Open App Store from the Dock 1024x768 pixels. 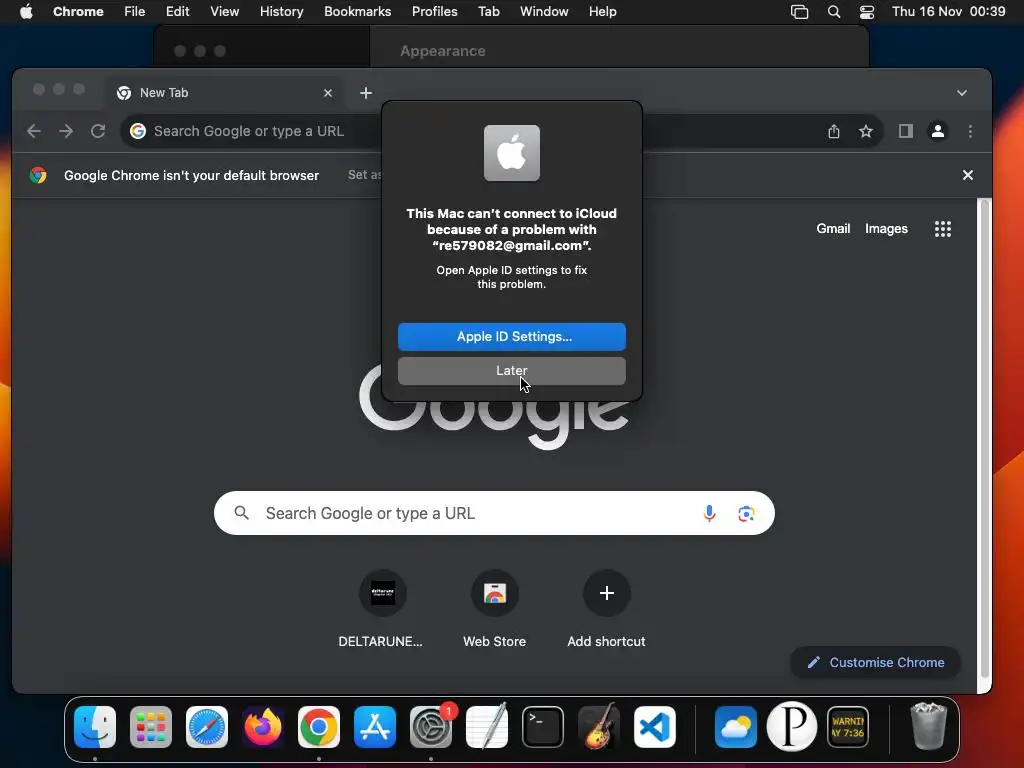pos(375,727)
